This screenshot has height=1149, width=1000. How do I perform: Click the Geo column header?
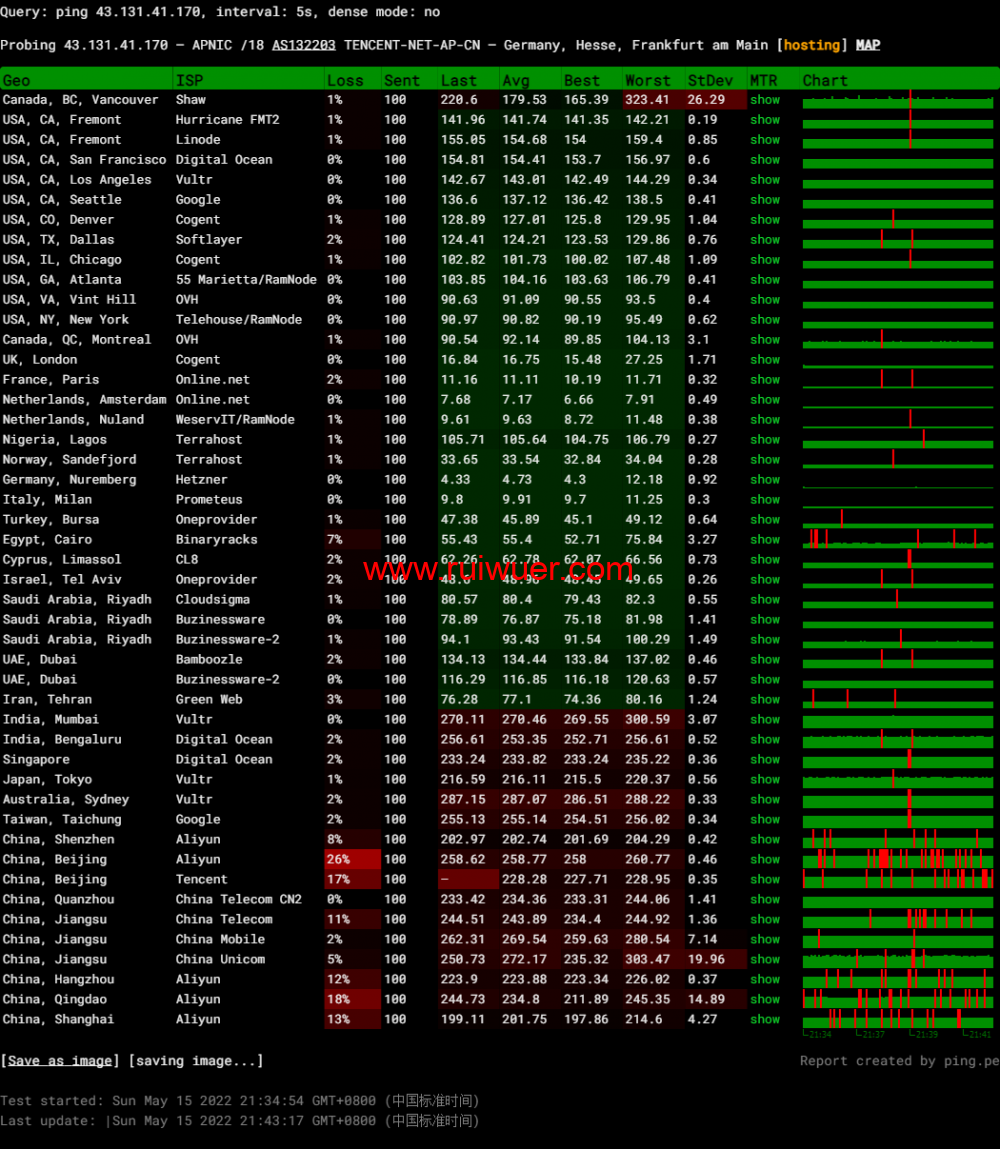coord(17,80)
